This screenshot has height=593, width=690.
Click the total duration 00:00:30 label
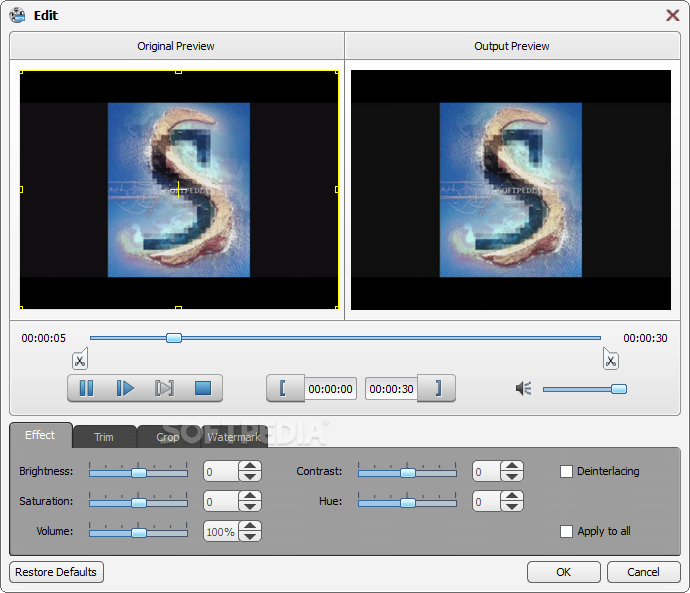coord(645,338)
